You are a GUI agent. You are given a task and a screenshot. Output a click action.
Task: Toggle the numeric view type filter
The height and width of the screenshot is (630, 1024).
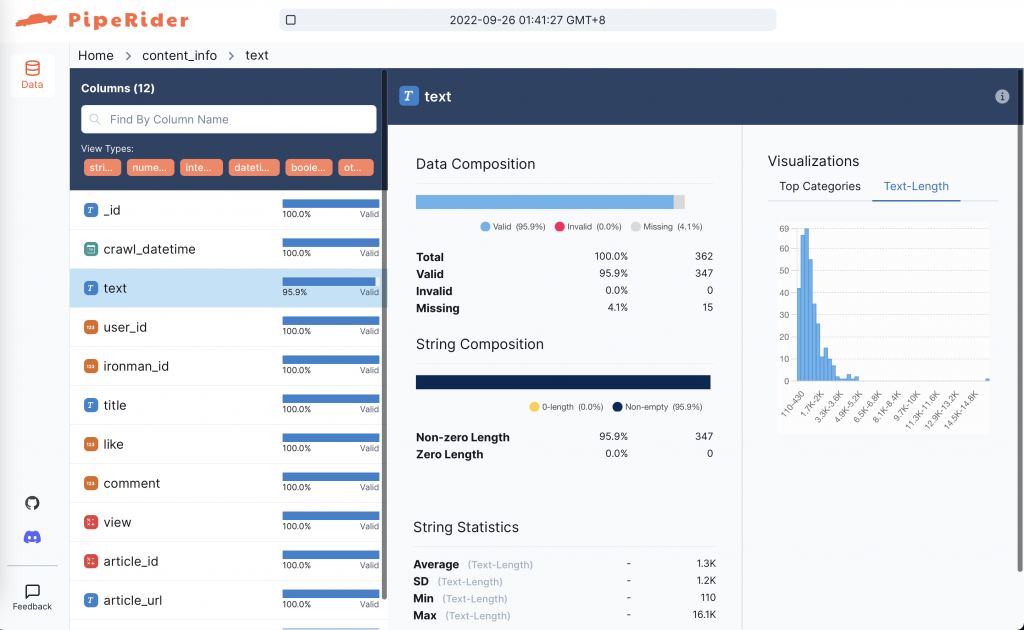150,168
